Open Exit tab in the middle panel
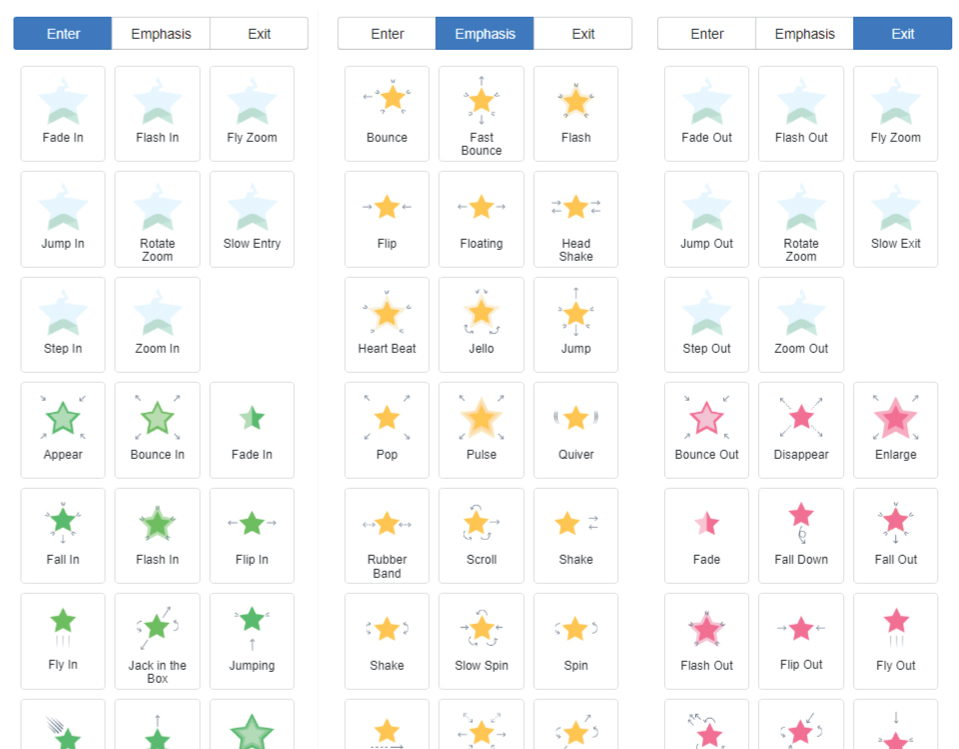The image size is (959, 749). [x=583, y=34]
